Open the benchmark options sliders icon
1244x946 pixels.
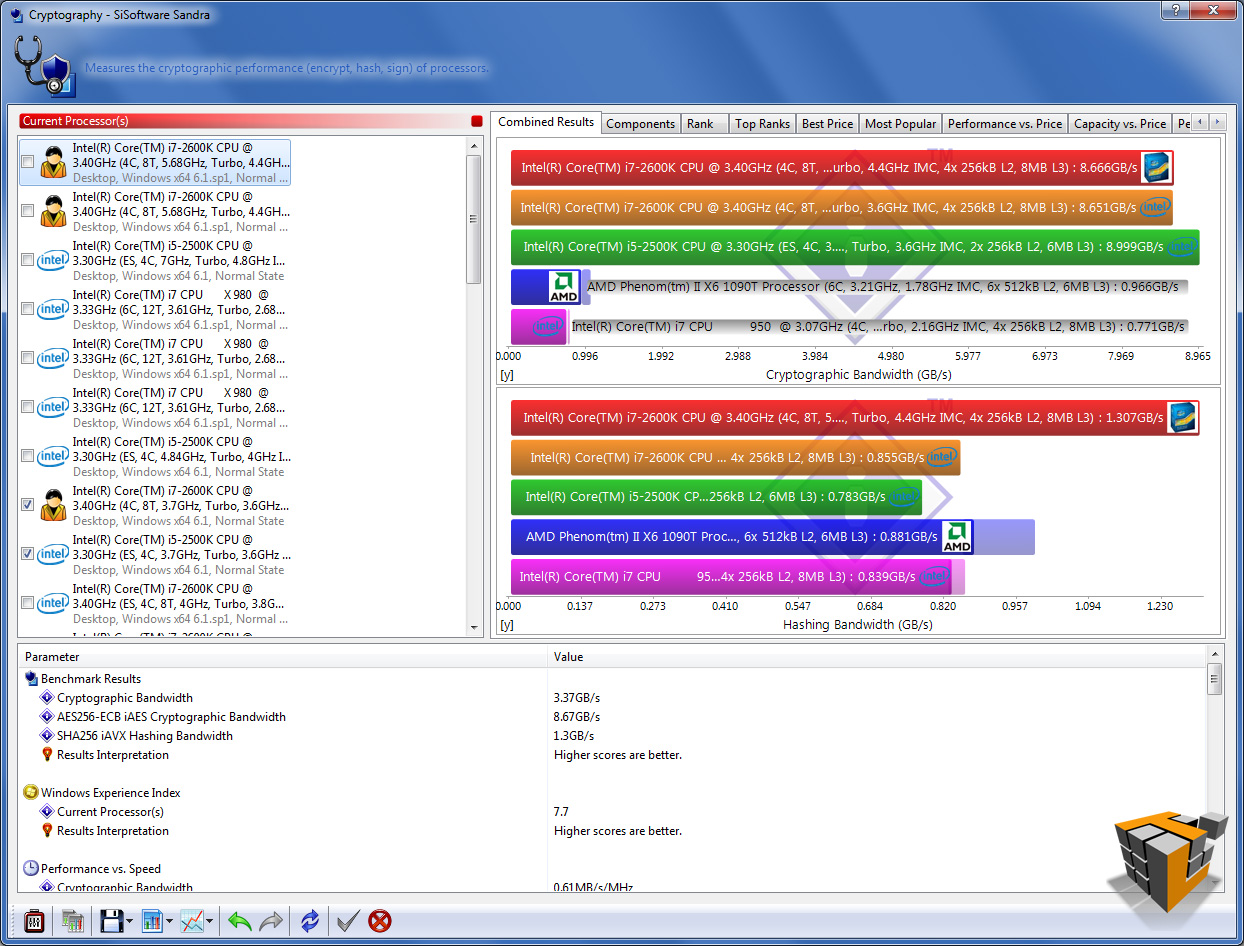33,920
